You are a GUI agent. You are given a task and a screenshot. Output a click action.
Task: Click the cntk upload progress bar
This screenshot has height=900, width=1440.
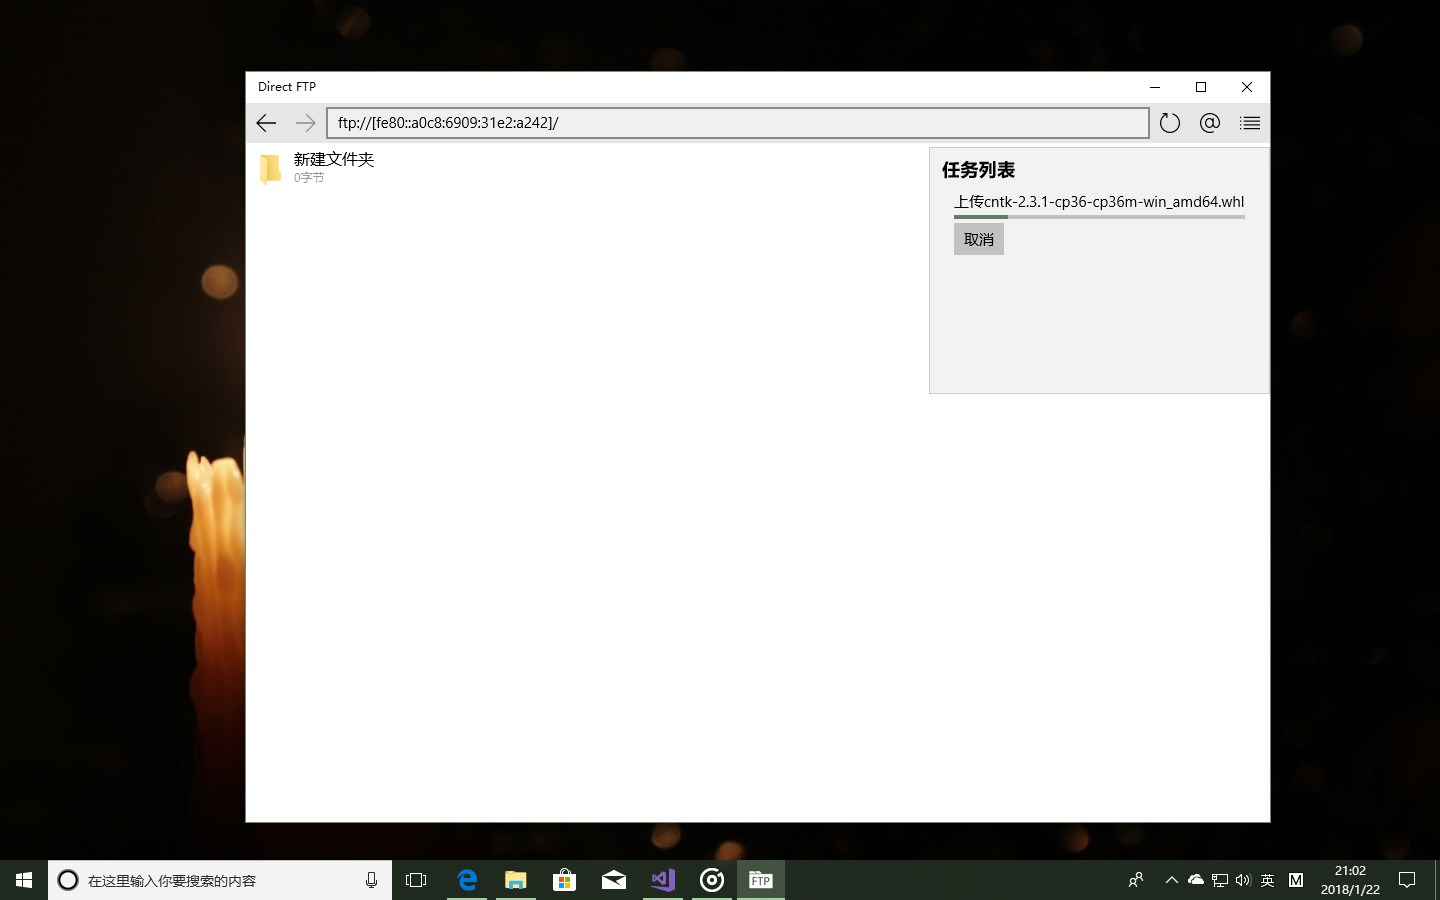coord(1099,217)
